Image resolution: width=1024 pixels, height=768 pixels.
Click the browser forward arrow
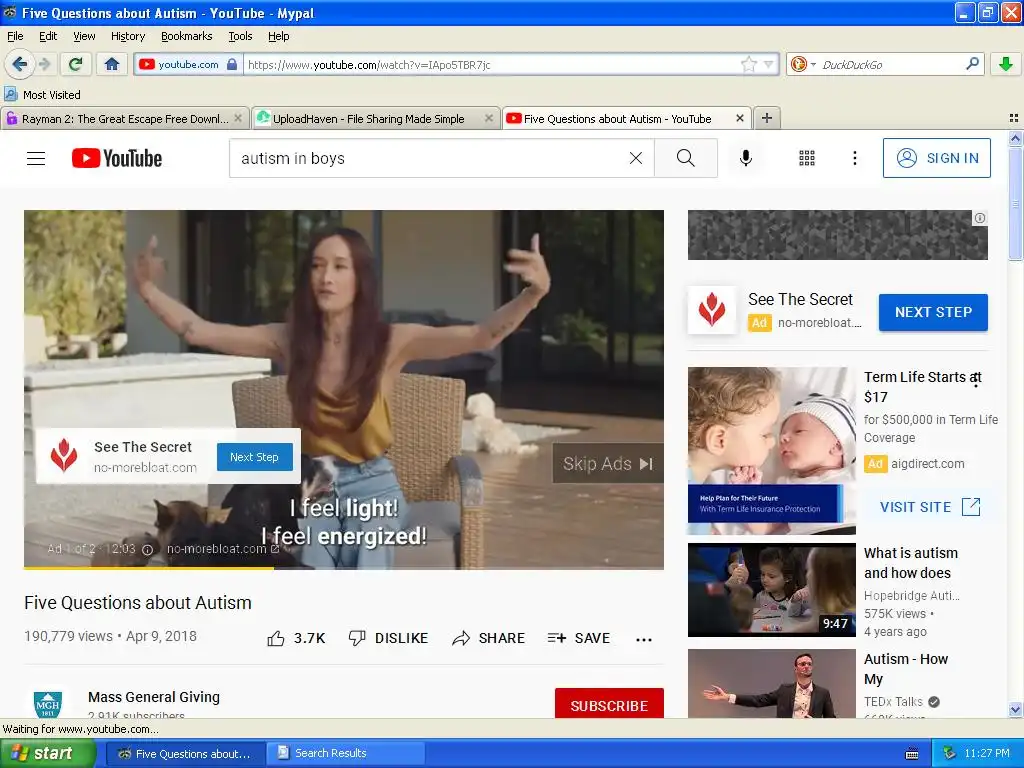coord(44,64)
